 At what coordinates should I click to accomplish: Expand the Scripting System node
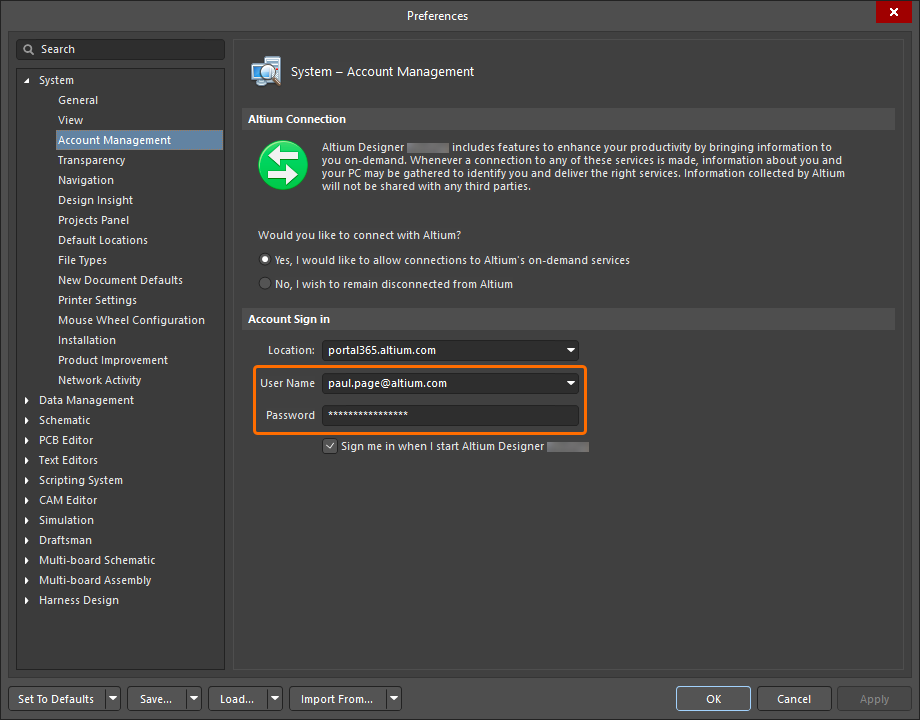click(x=26, y=480)
